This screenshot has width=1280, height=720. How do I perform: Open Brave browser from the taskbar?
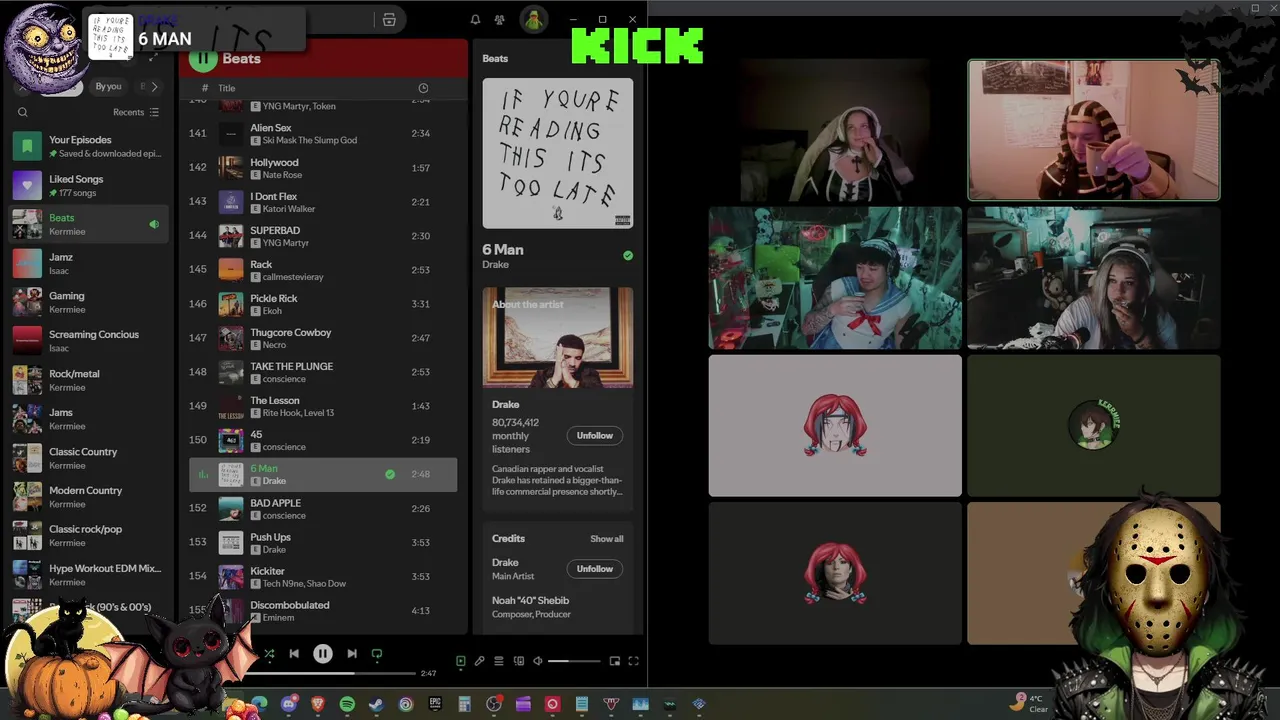pyautogui.click(x=318, y=704)
